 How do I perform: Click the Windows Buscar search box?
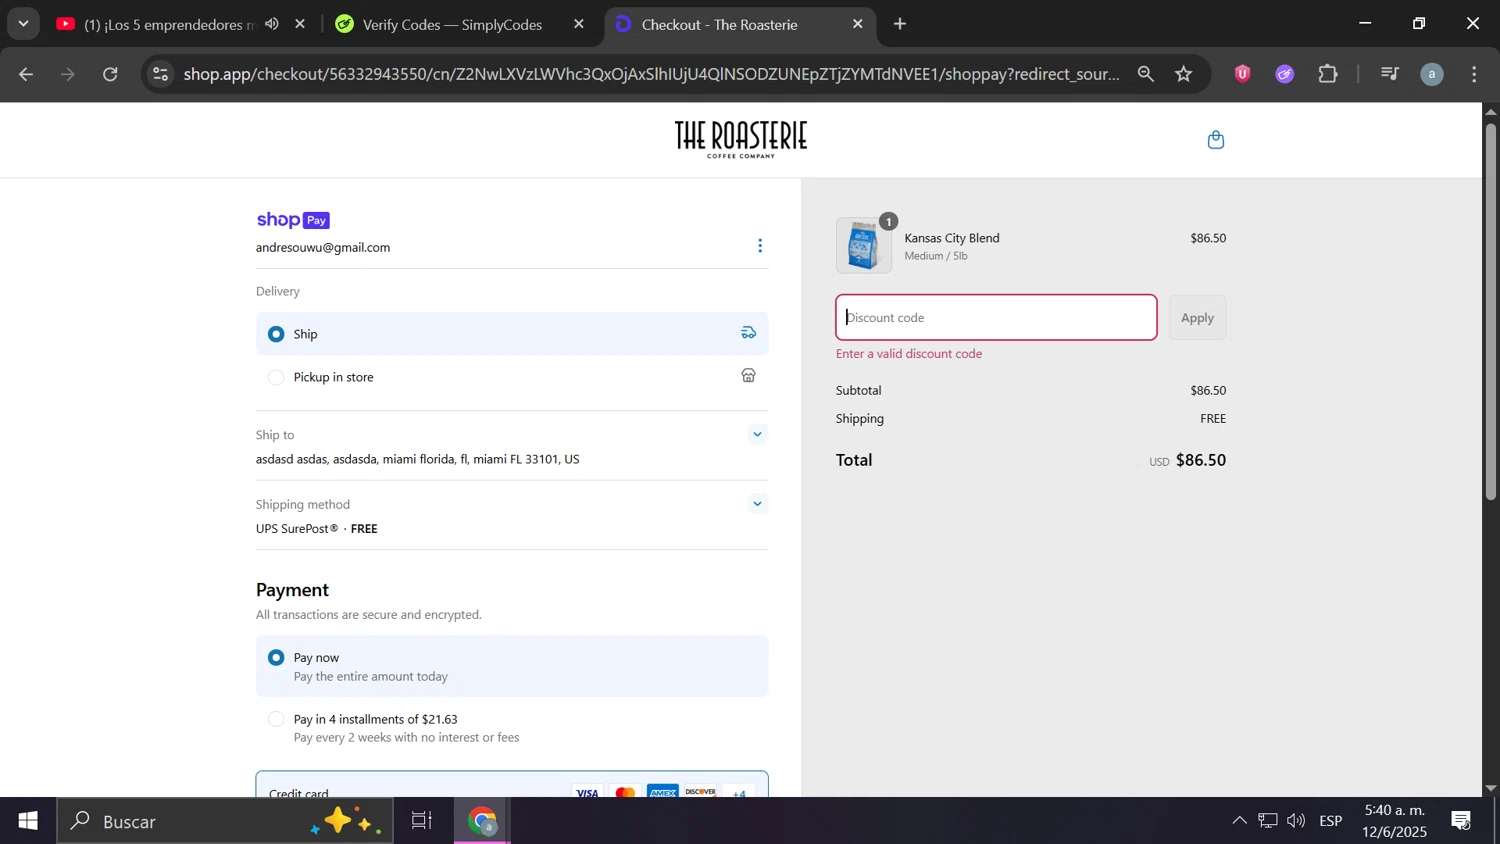point(224,821)
